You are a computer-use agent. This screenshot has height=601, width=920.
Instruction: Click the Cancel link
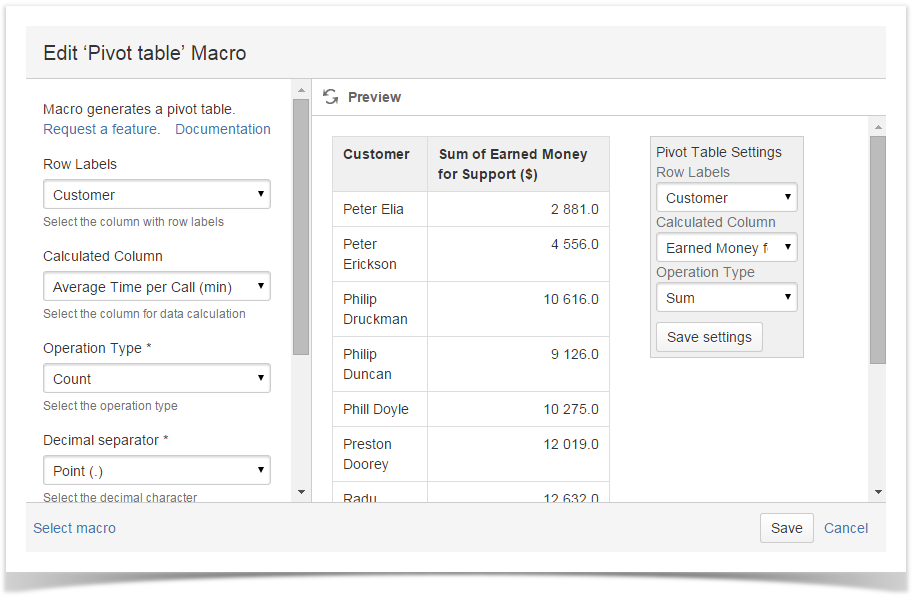coord(846,528)
